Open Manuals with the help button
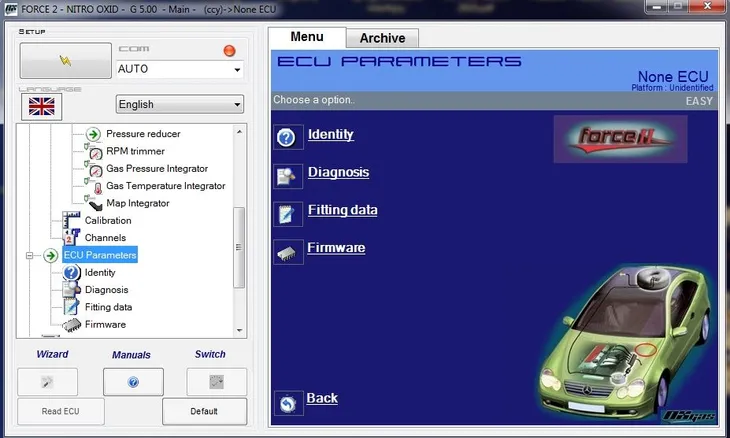The width and height of the screenshot is (730, 438). [132, 382]
